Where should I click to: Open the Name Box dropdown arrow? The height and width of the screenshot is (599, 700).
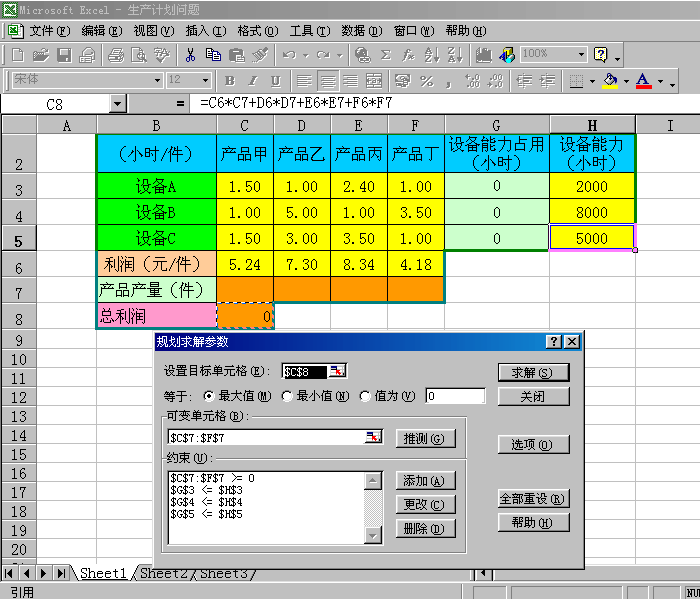(x=117, y=104)
